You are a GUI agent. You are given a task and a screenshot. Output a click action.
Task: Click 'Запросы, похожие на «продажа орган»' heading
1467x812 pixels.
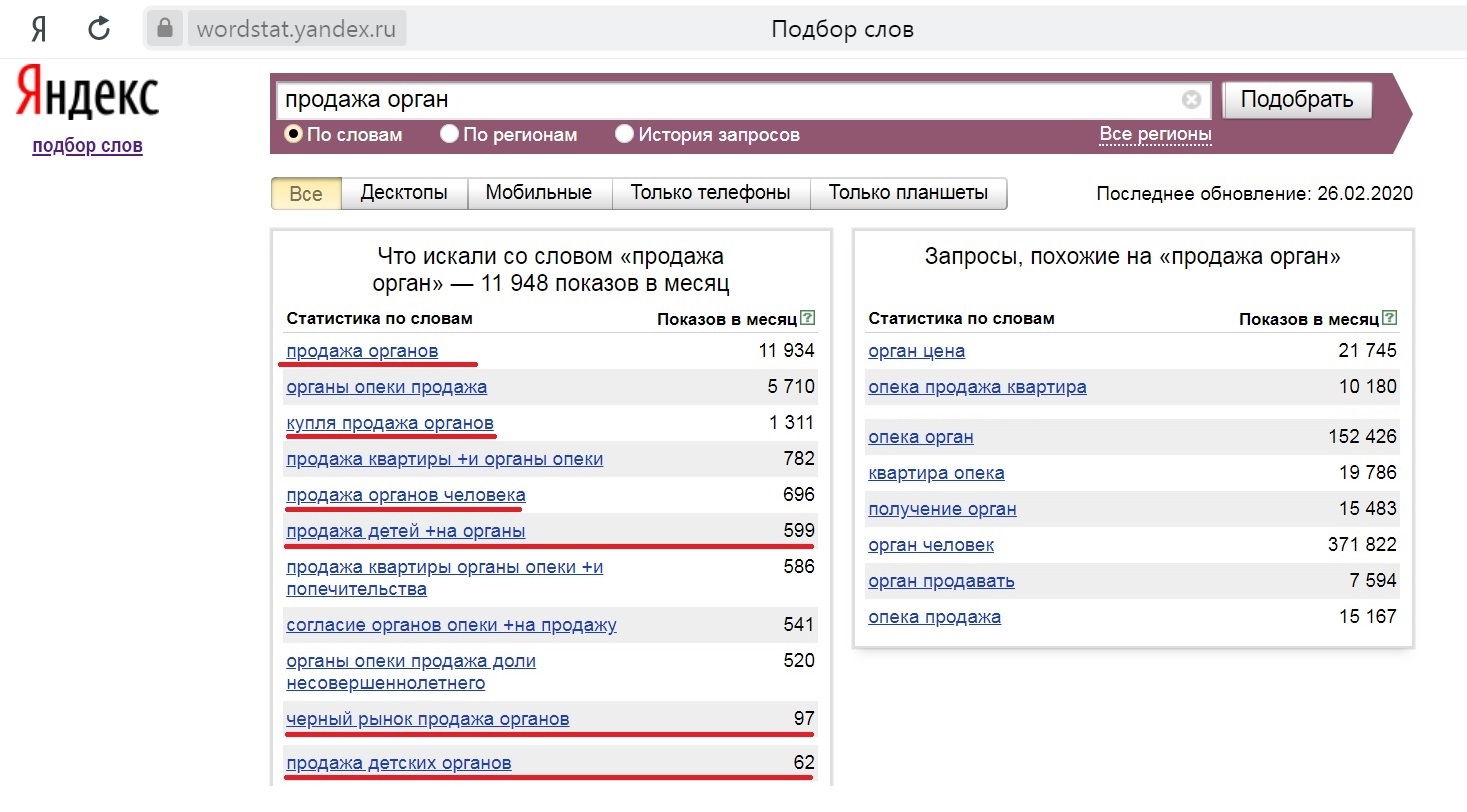[x=1133, y=257]
